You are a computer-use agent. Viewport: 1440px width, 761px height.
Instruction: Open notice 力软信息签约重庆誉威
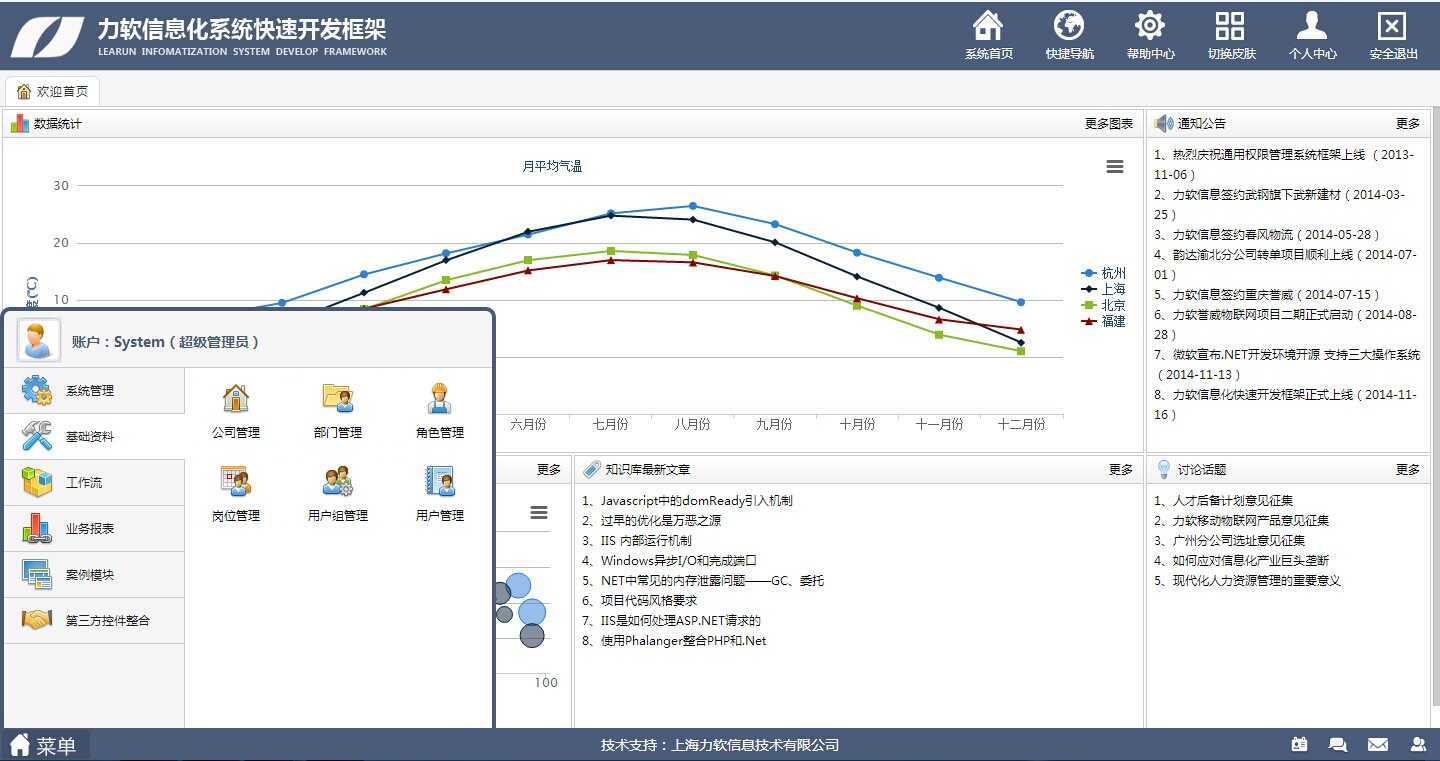(x=1267, y=295)
